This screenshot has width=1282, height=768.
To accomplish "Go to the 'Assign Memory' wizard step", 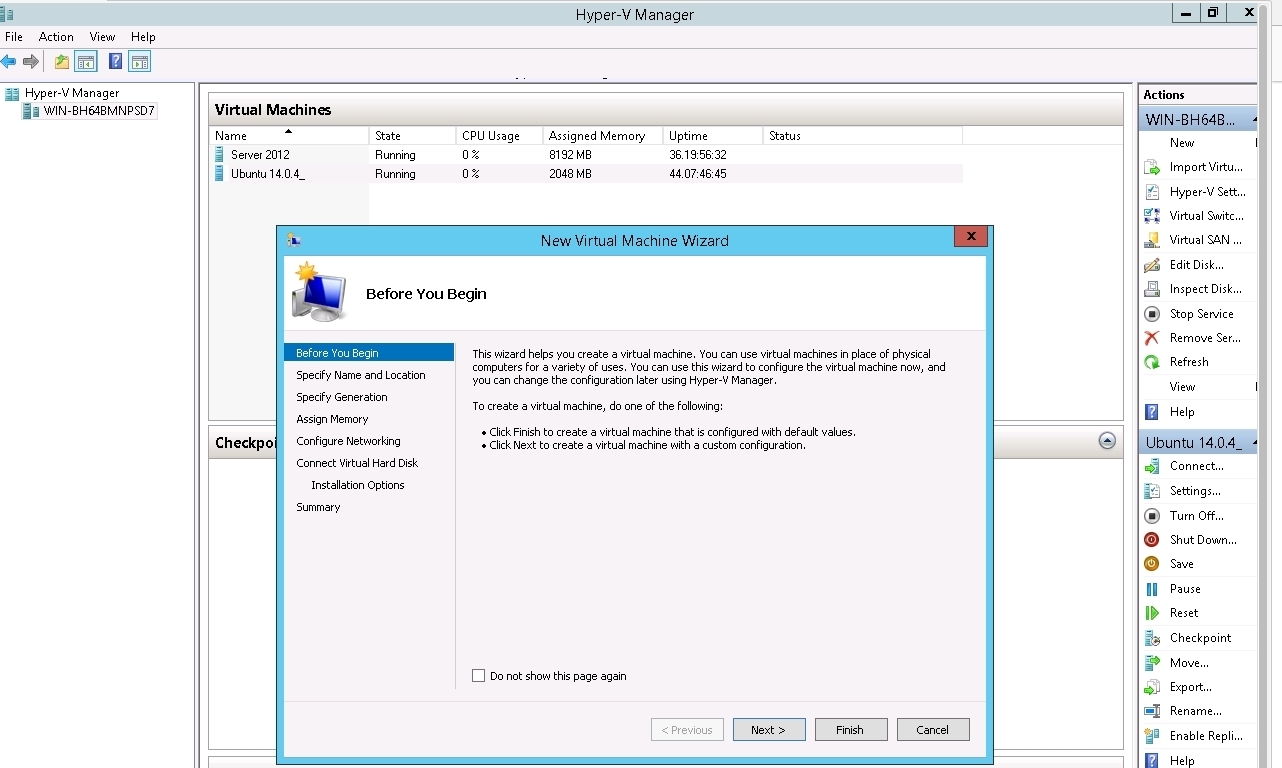I will tap(332, 419).
